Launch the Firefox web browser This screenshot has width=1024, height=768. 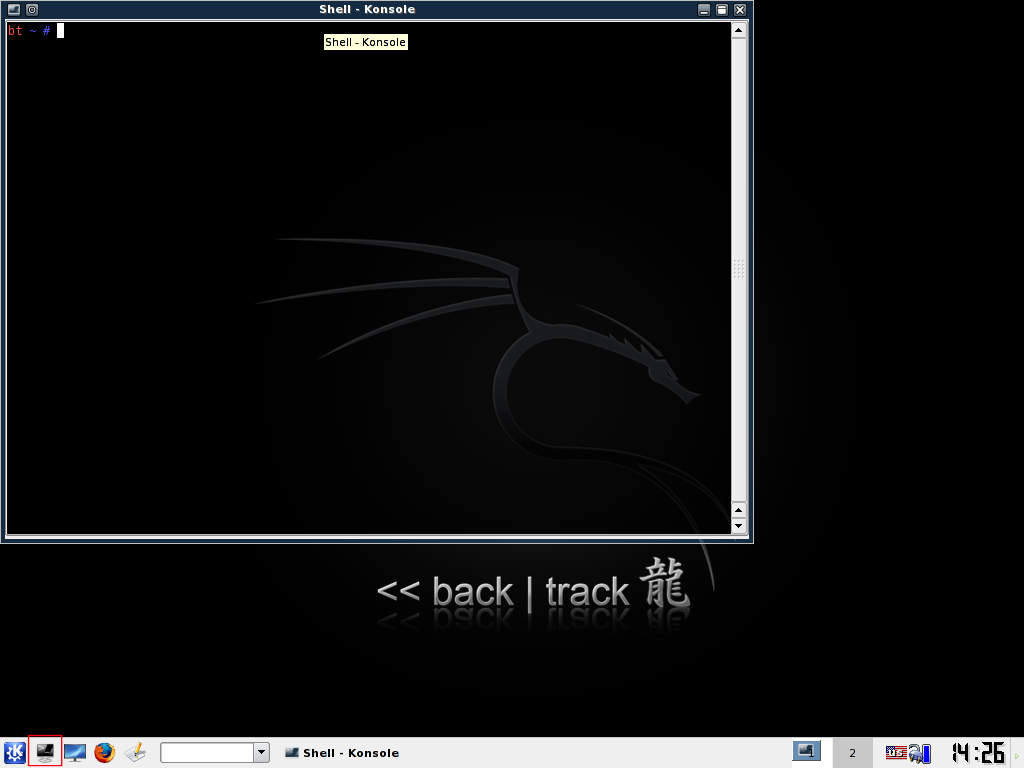coord(104,752)
